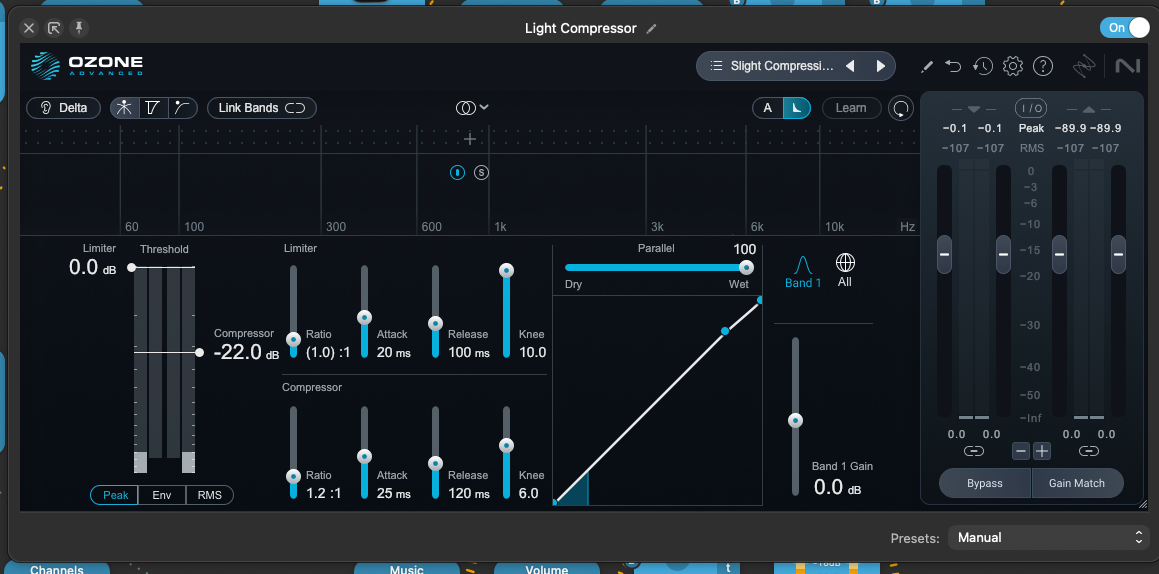Click the Native Instruments logo icon

click(1127, 66)
